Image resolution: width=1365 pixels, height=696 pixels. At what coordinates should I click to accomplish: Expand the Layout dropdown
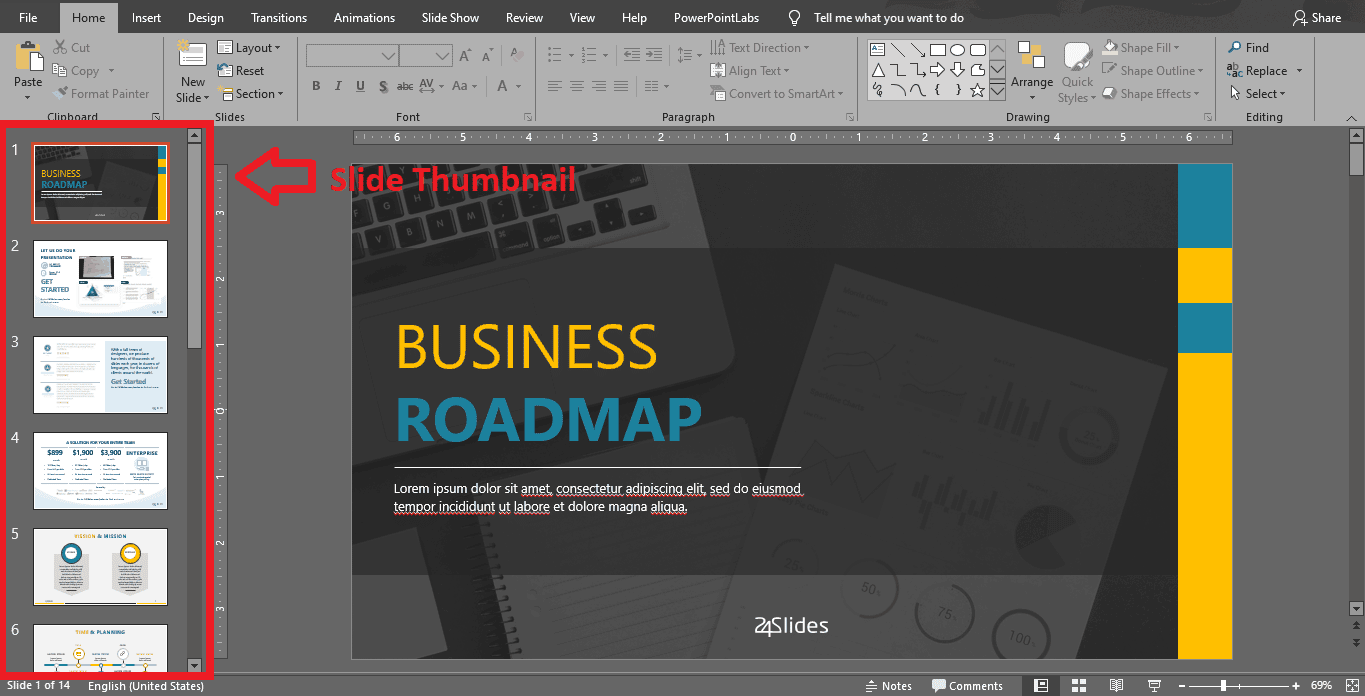pyautogui.click(x=257, y=48)
